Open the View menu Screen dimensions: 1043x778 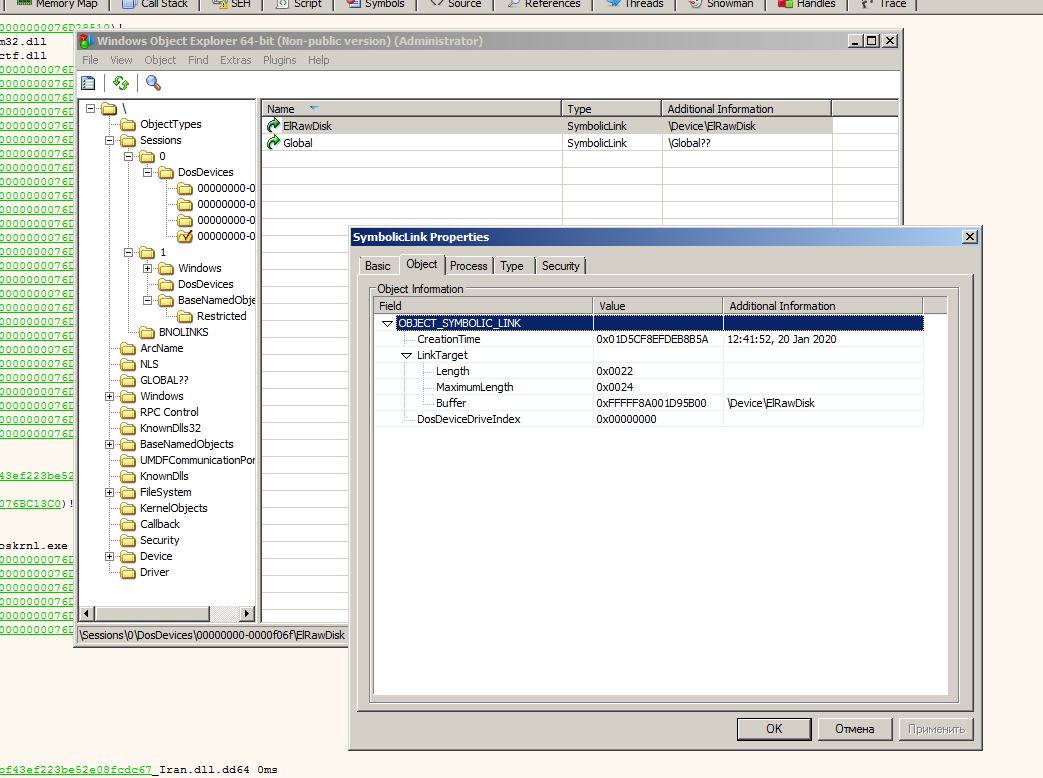point(121,60)
